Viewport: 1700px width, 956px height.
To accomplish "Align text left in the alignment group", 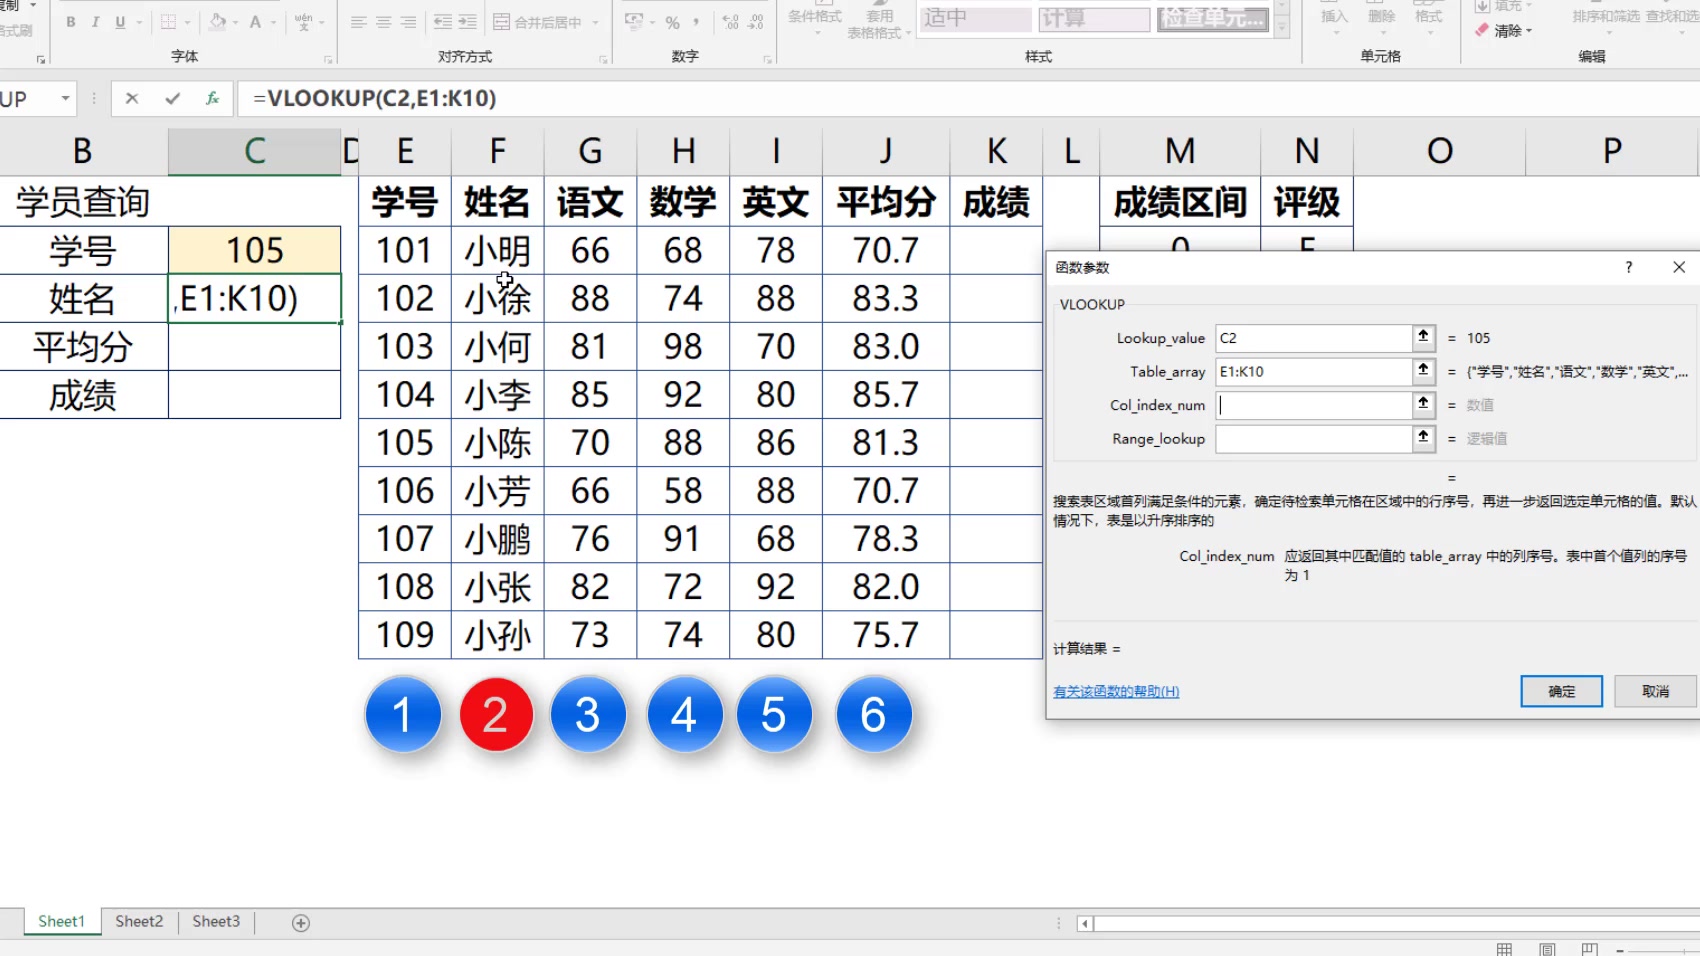I will pos(358,22).
